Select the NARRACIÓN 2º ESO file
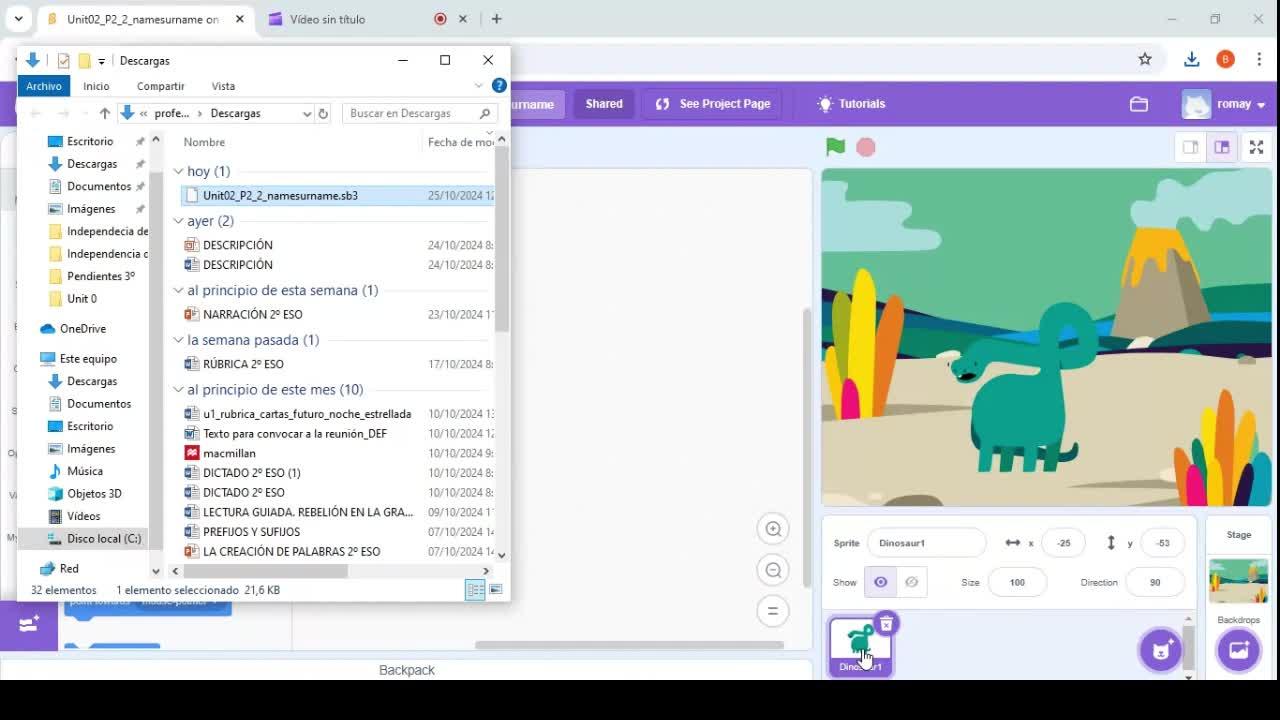 tap(252, 315)
